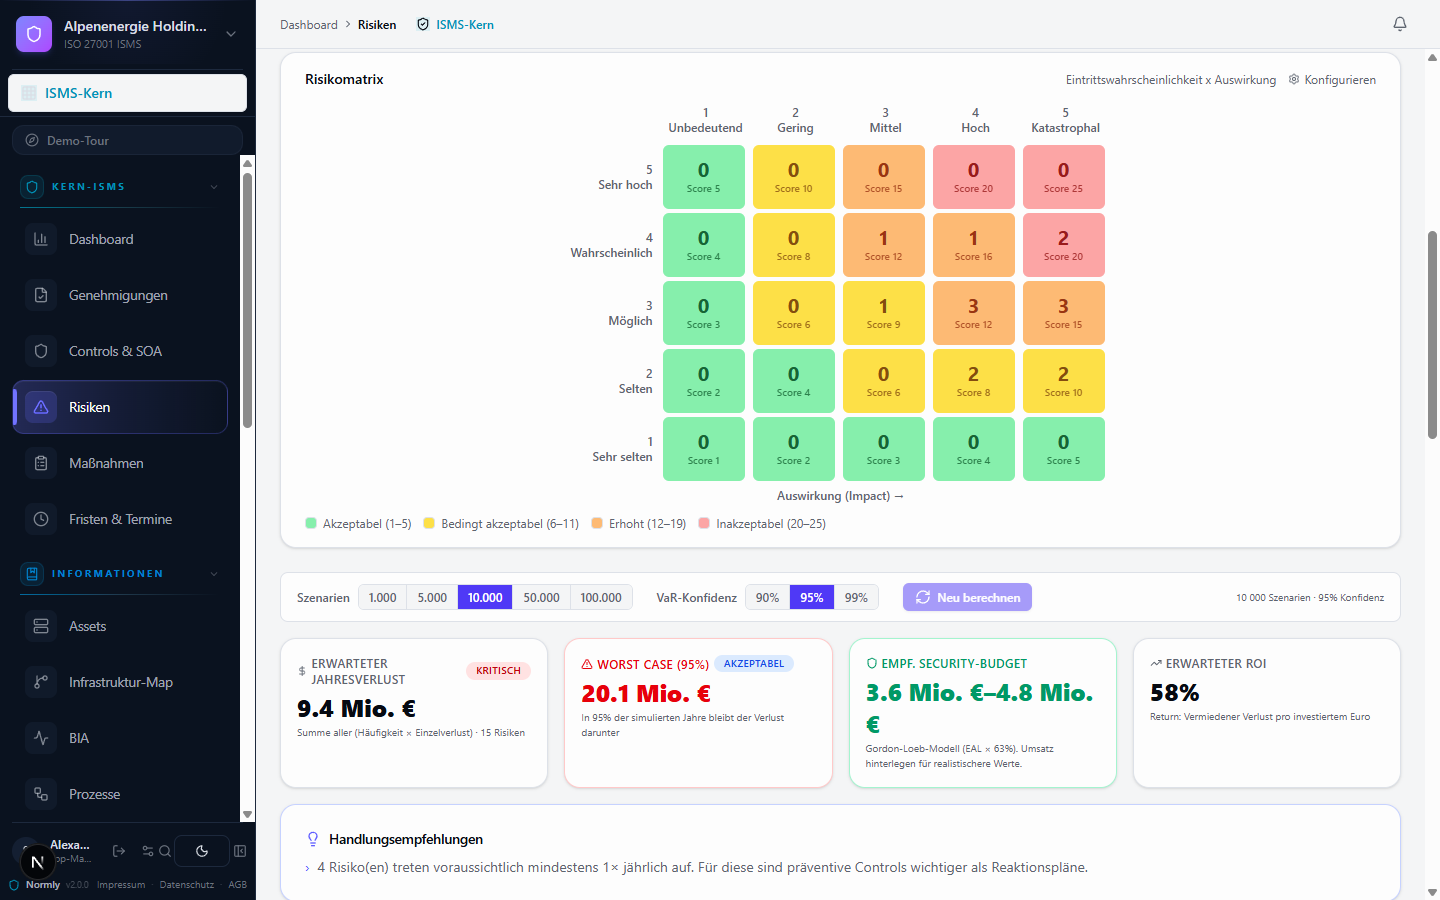Click the yellow Score 9 matrix cell
This screenshot has height=900, width=1440.
coord(884,313)
